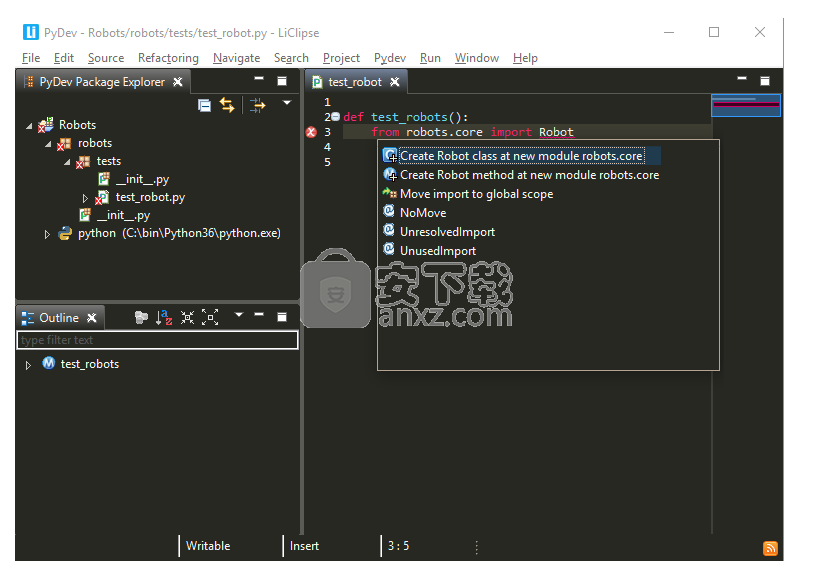Open the Search menu
The image size is (816, 580).
291,58
